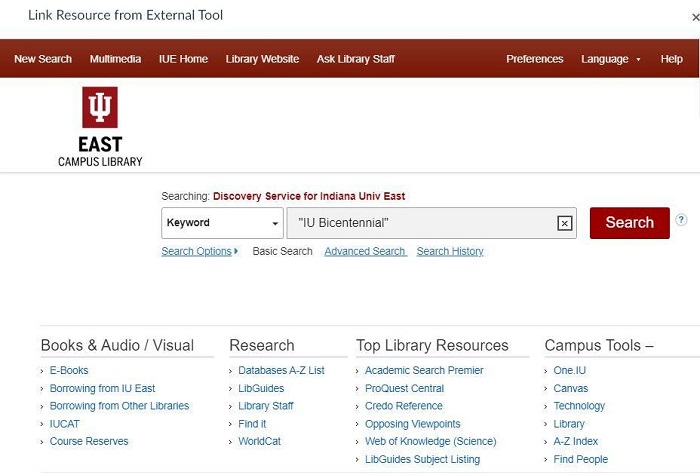
Task: Open the Library Staff link
Action: point(266,406)
